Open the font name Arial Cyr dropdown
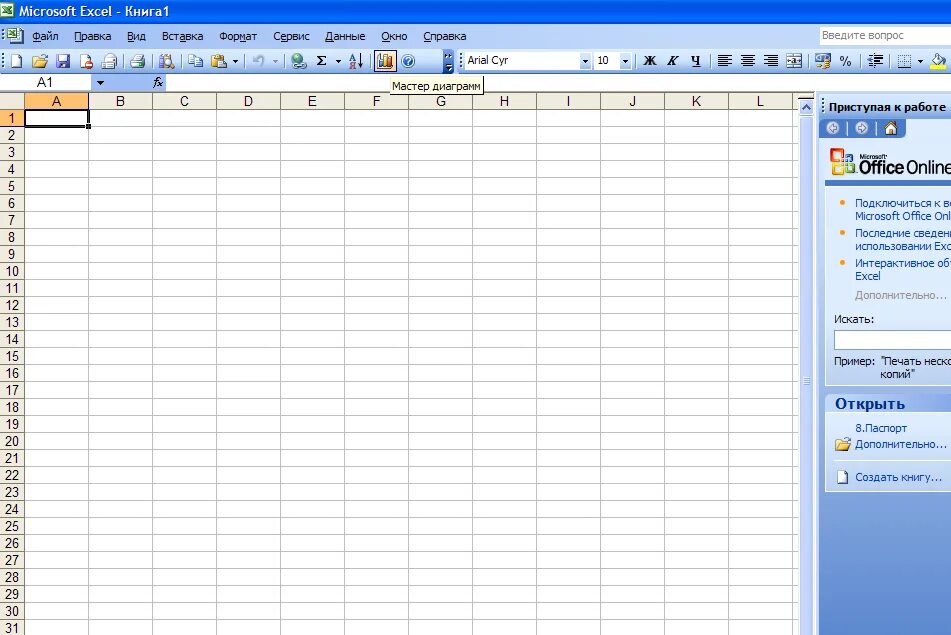This screenshot has height=635, width=951. tap(585, 61)
